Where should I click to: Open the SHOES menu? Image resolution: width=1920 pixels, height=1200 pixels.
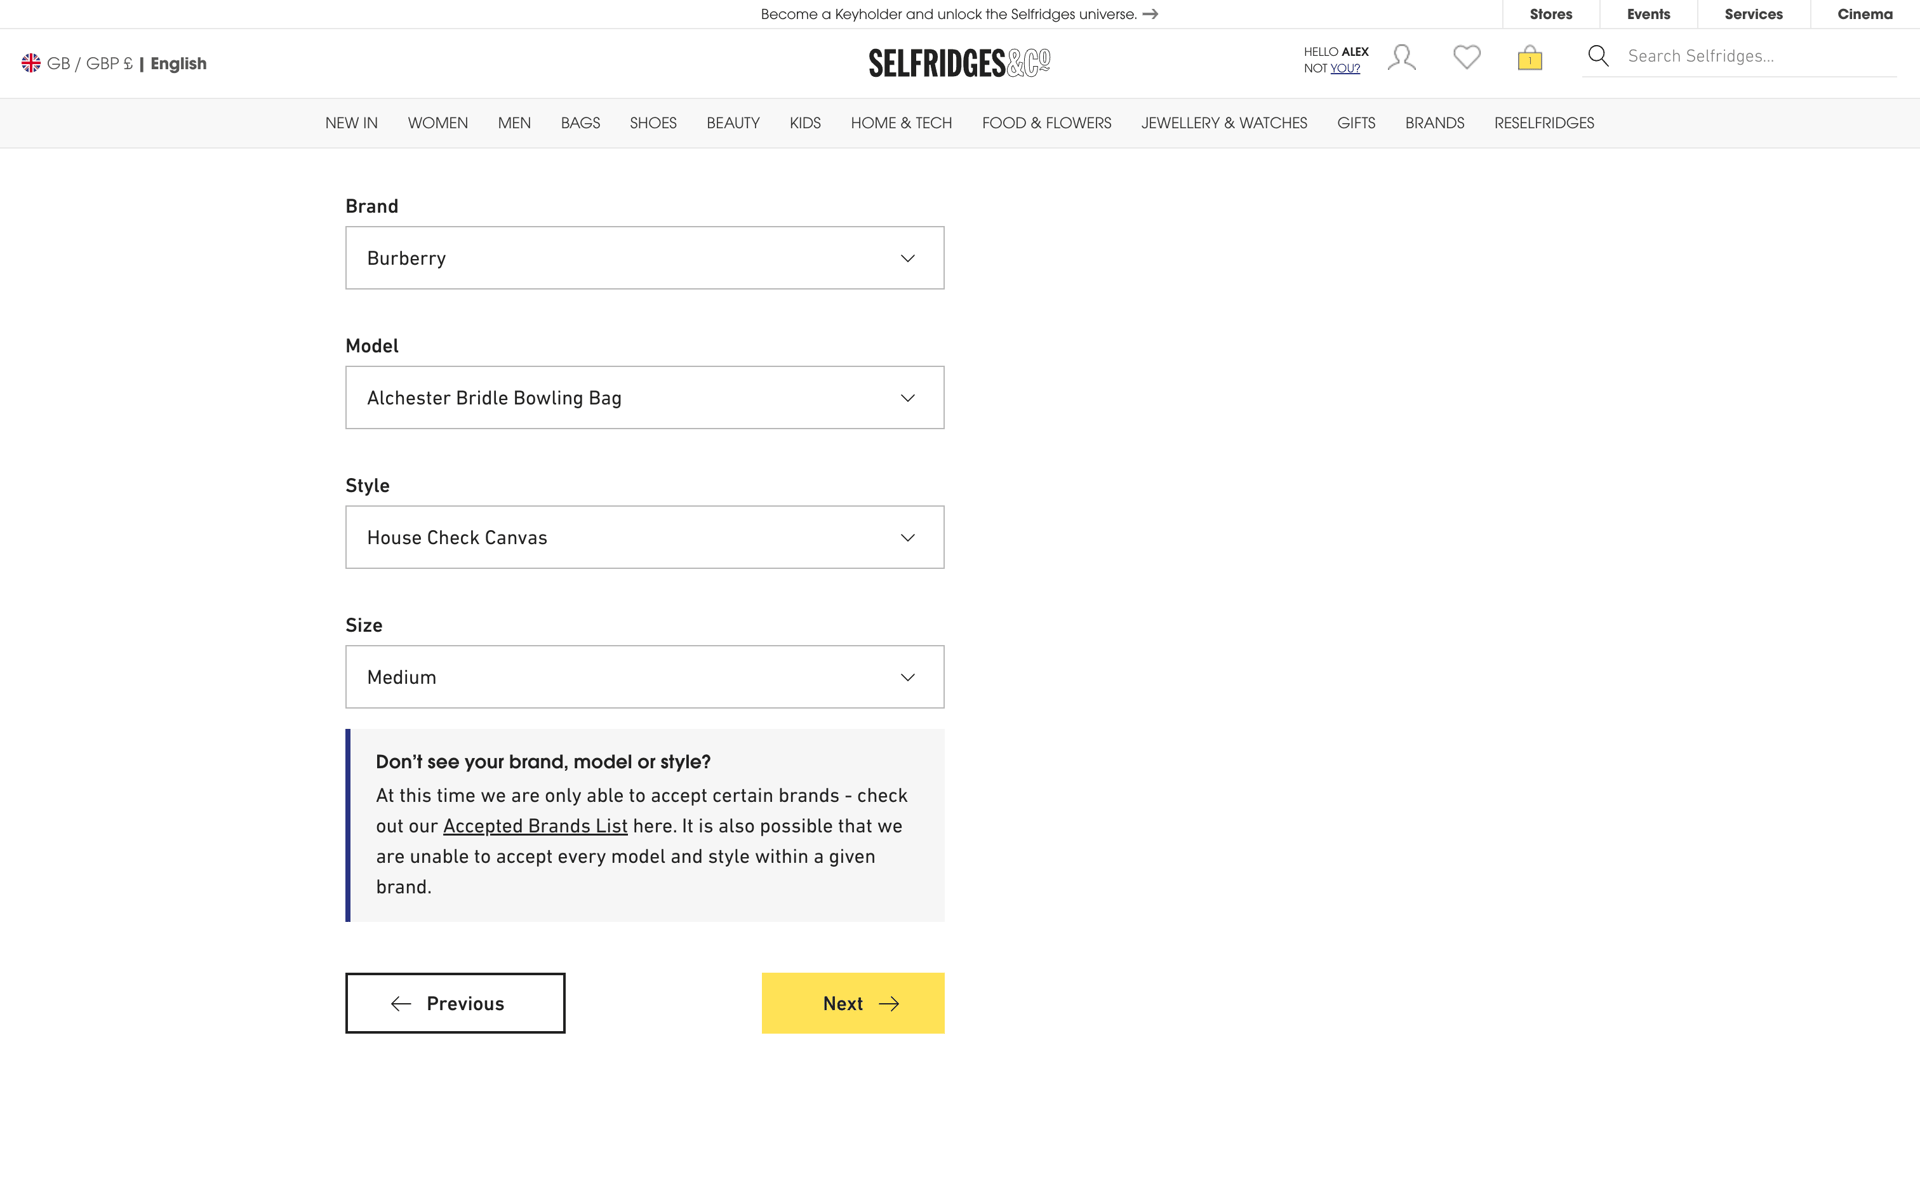(653, 123)
